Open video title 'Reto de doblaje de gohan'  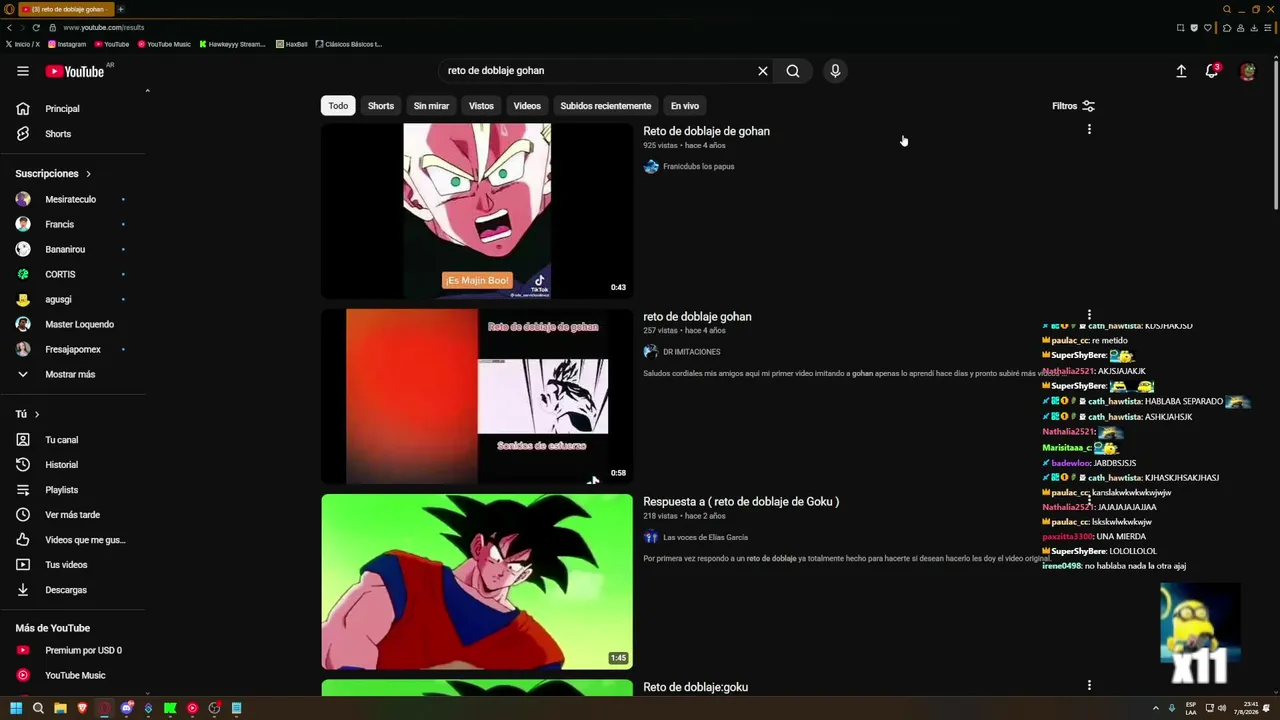pos(706,131)
